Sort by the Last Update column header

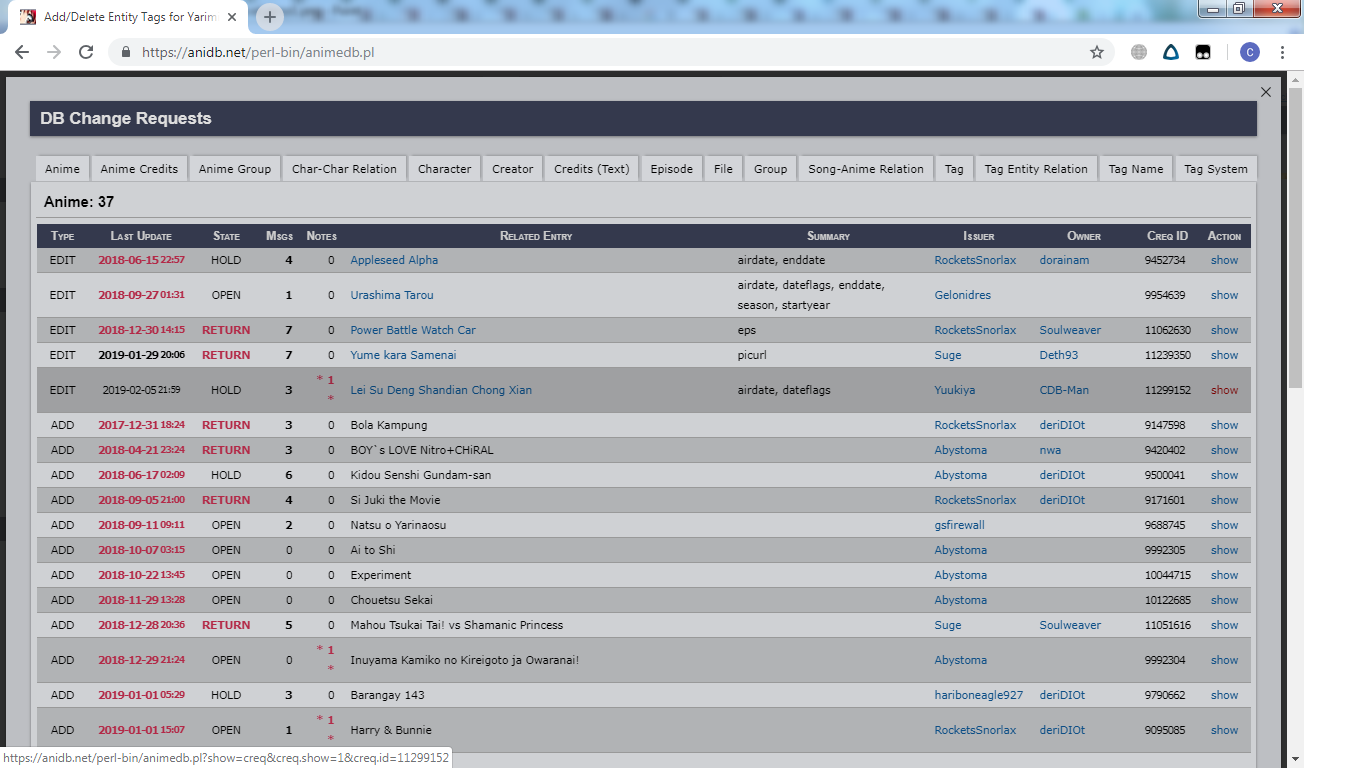click(x=141, y=236)
